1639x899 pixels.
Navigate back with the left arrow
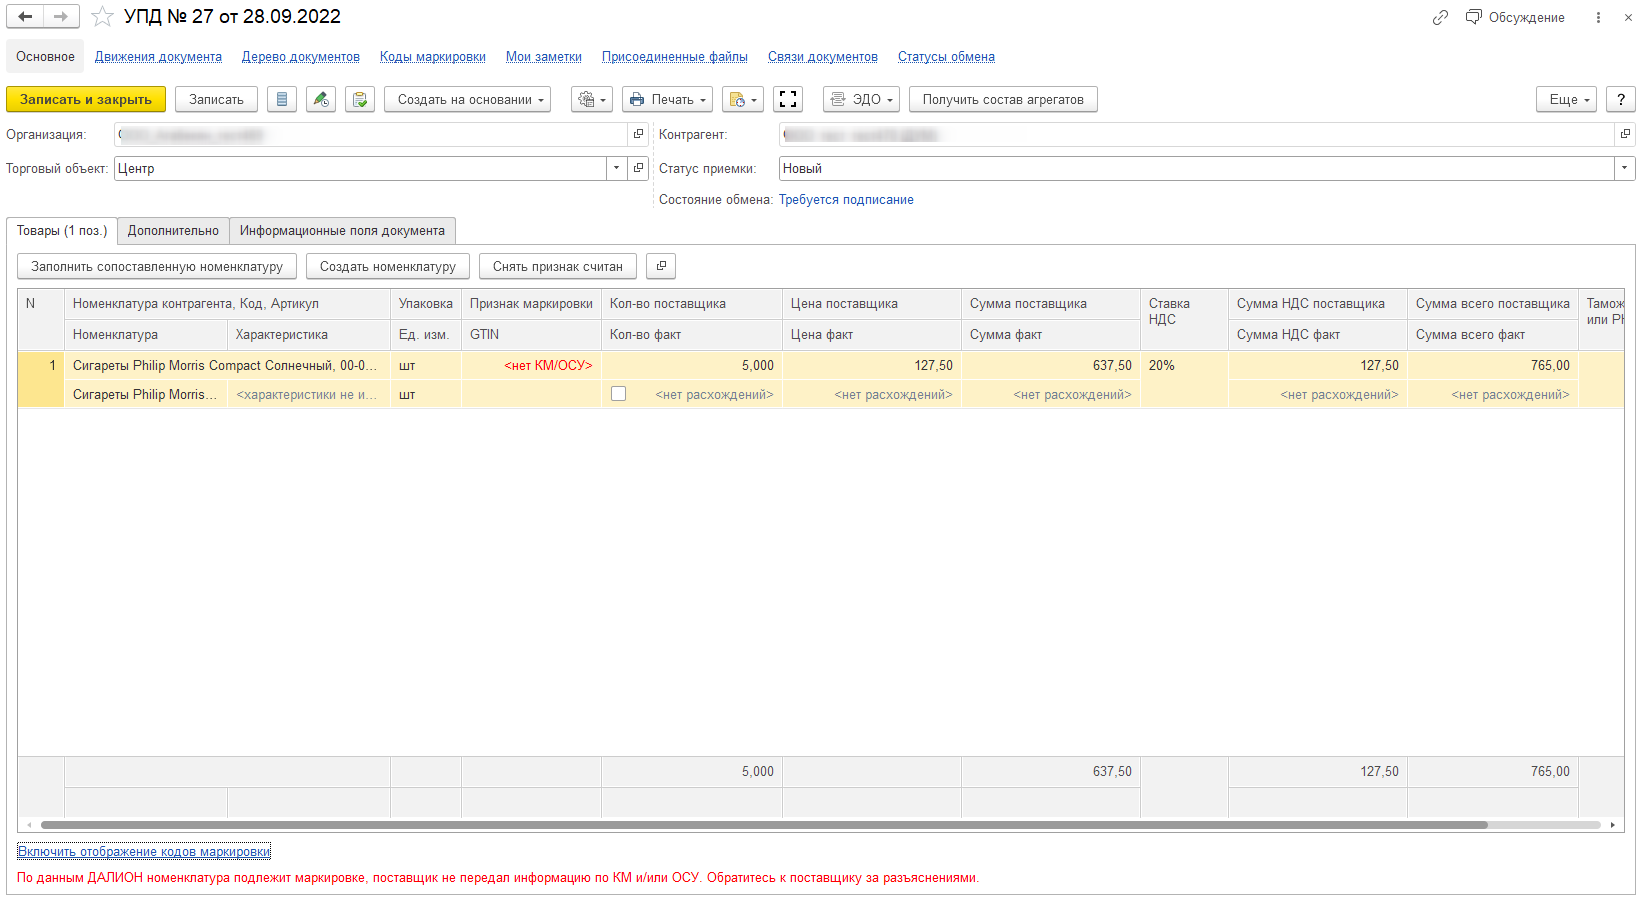pos(25,17)
